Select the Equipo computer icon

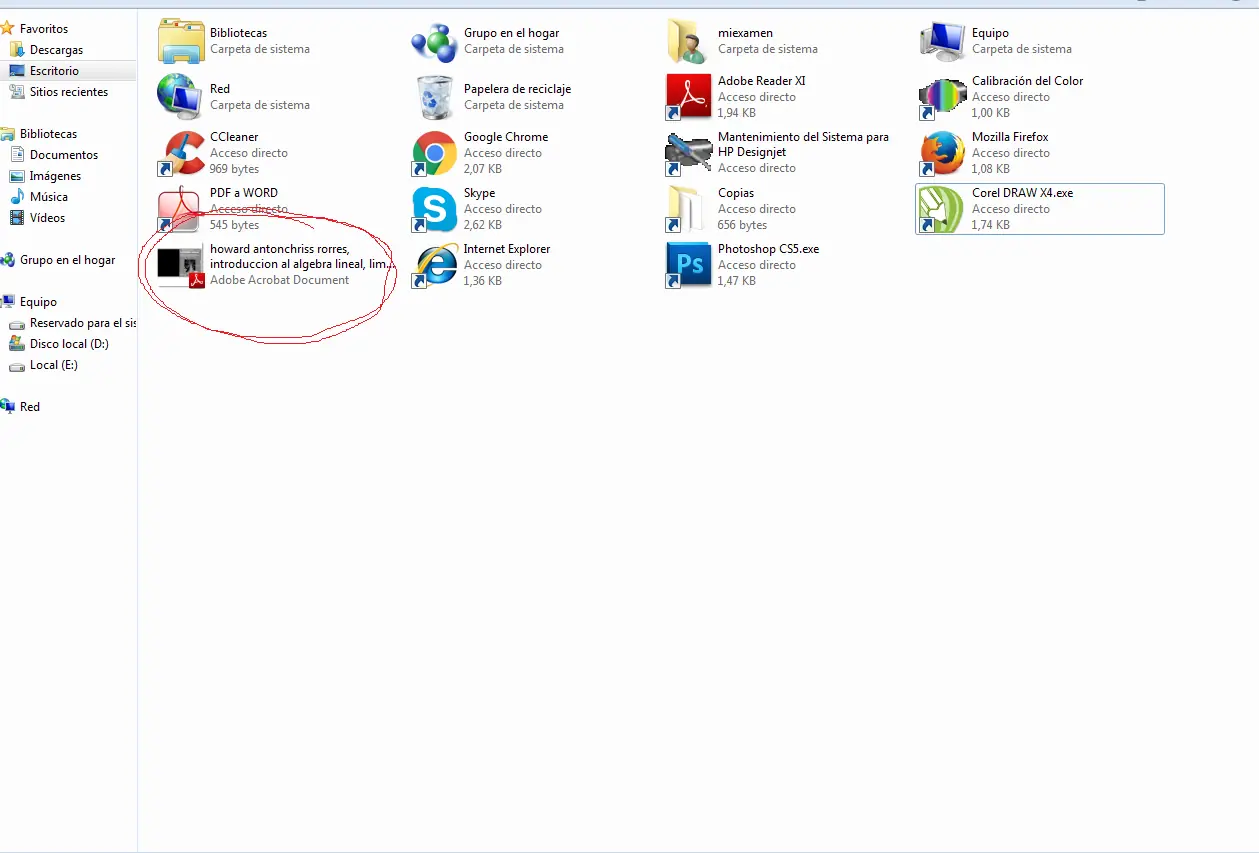tap(943, 41)
